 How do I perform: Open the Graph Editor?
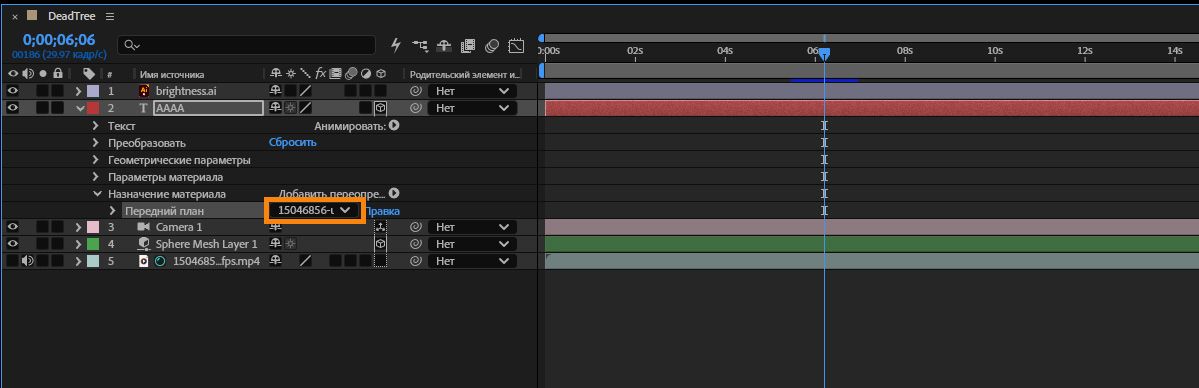pyautogui.click(x=516, y=45)
